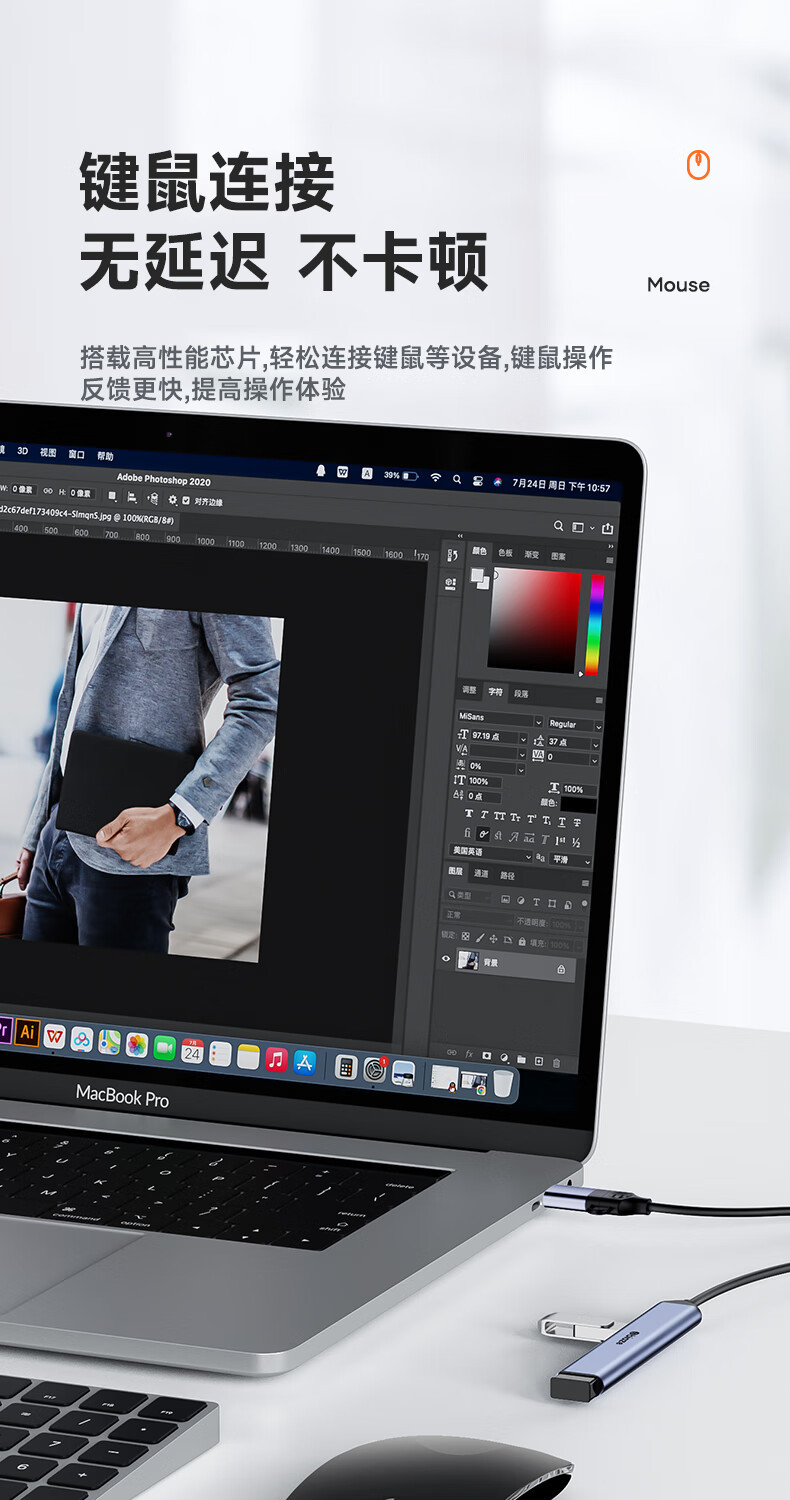Click the horizontal scale 100% field
Image resolution: width=790 pixels, height=1500 pixels.
coord(579,789)
